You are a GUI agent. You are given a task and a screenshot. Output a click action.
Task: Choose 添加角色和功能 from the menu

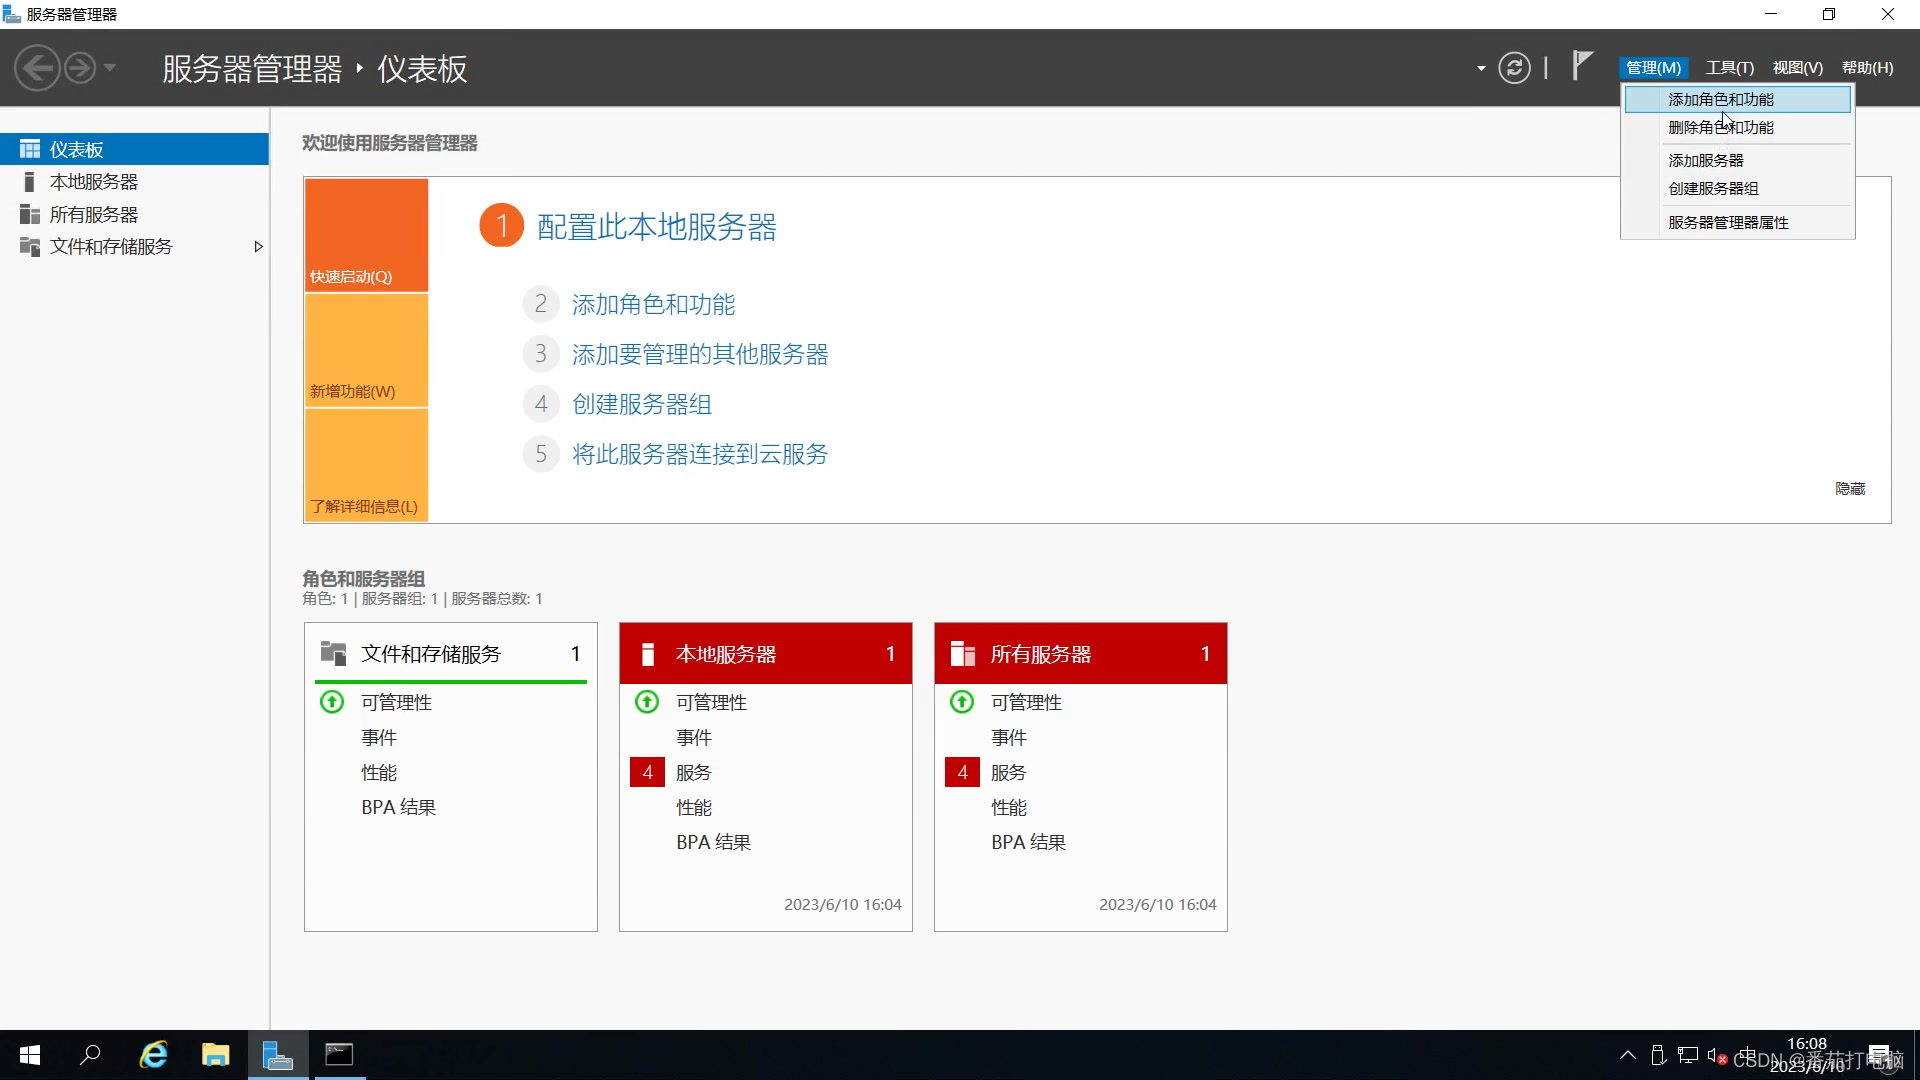1738,99
